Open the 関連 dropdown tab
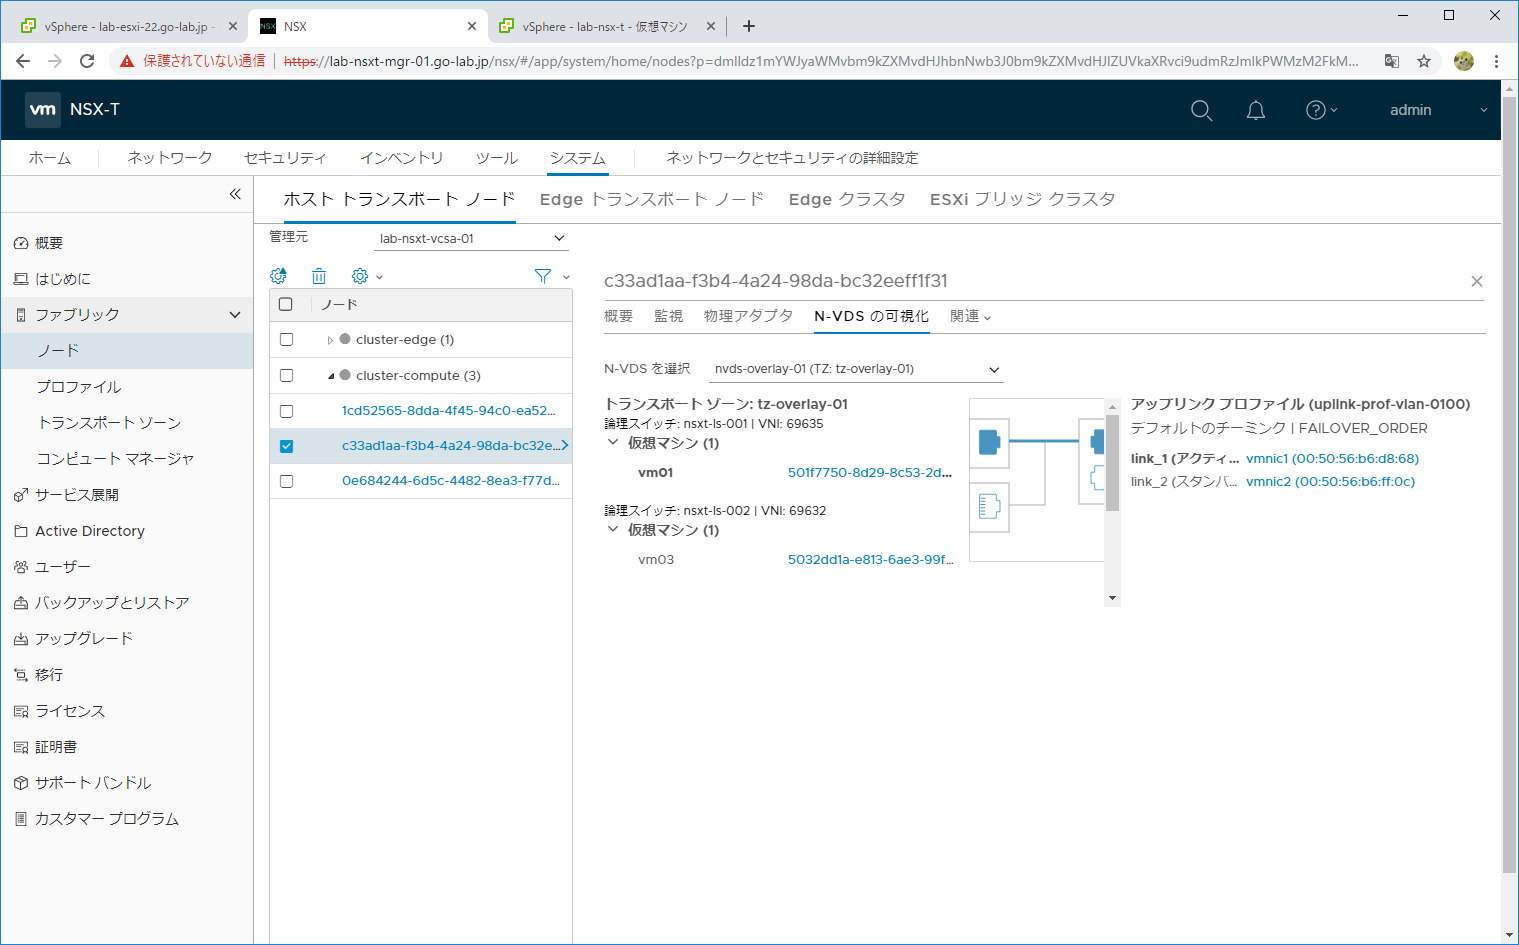1519x945 pixels. (x=970, y=316)
